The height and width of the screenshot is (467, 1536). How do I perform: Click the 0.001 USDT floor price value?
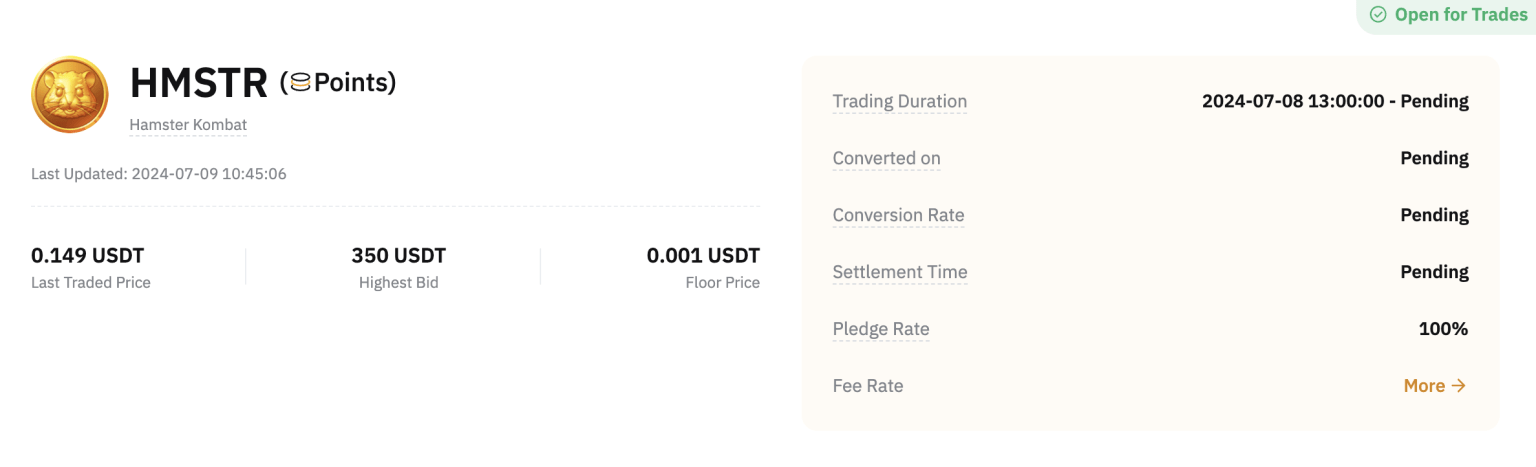(703, 256)
